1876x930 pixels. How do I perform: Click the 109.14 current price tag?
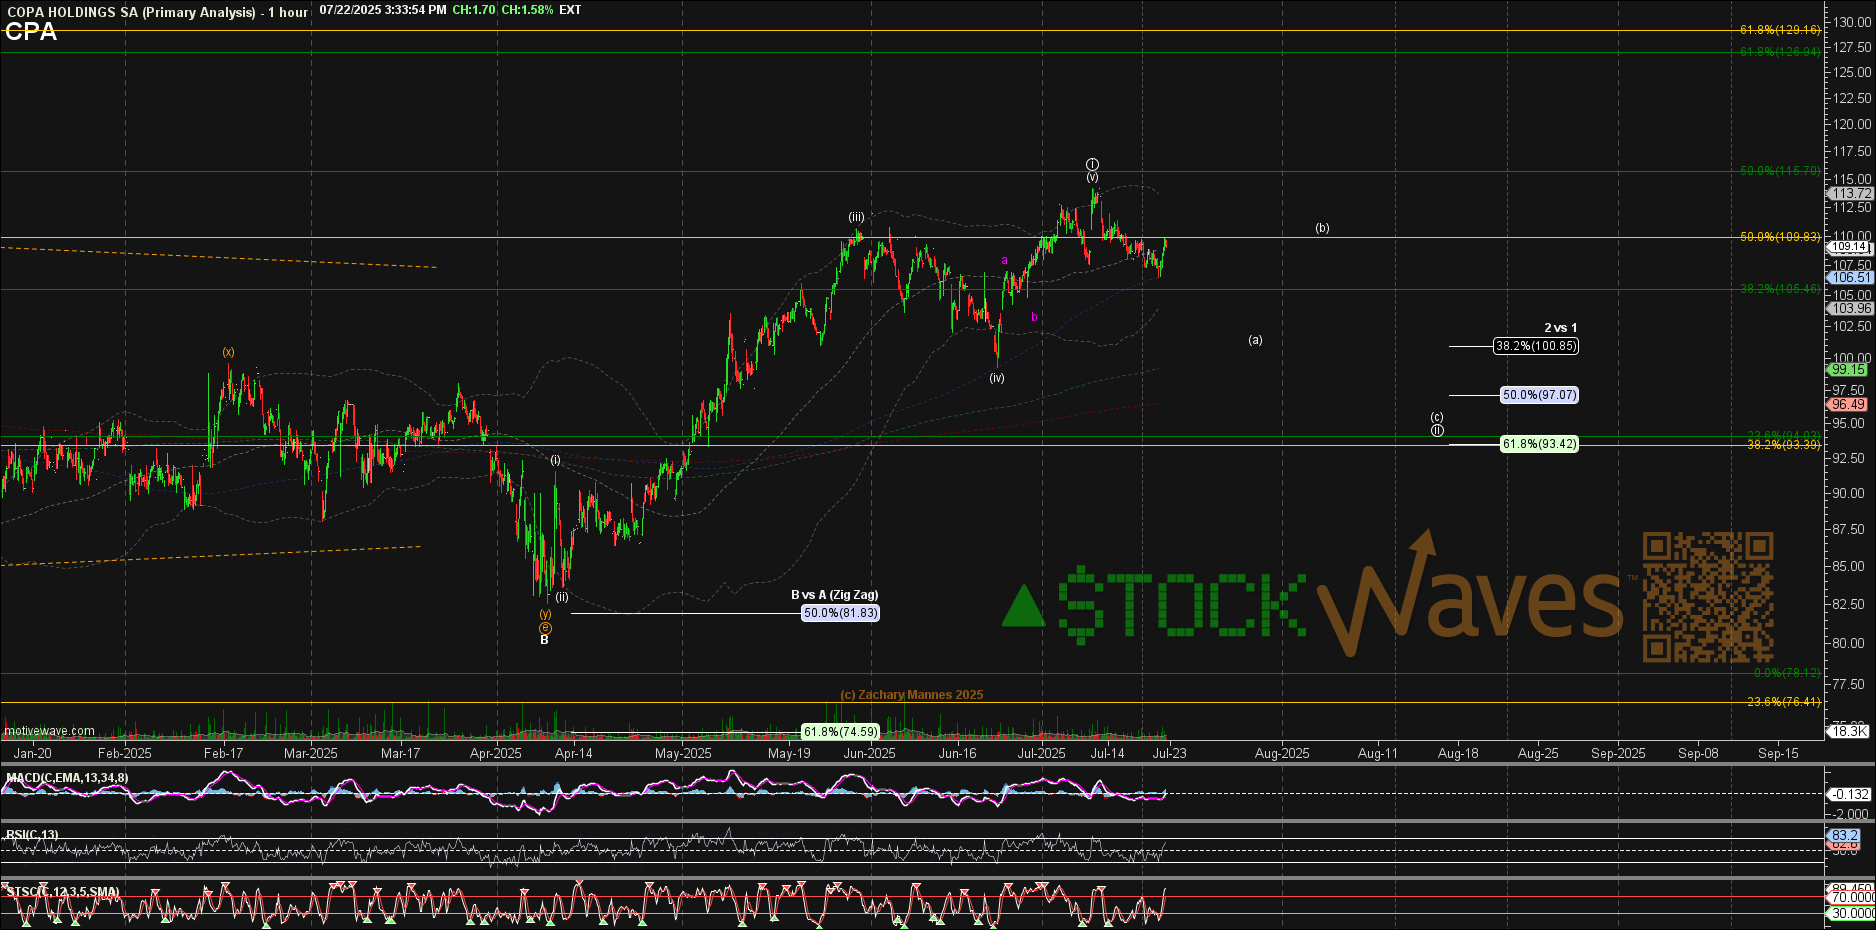pyautogui.click(x=1850, y=247)
